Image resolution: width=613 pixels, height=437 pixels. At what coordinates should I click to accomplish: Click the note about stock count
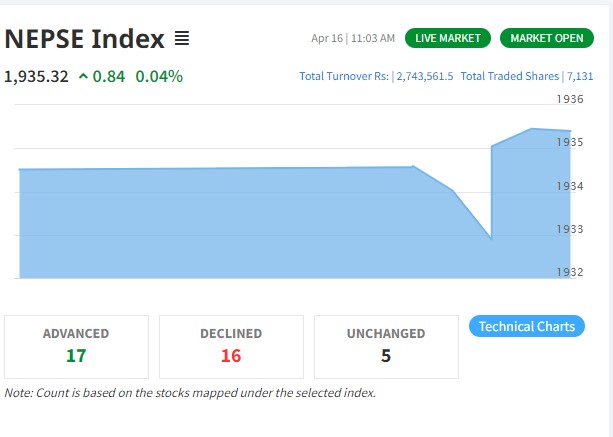tap(190, 393)
